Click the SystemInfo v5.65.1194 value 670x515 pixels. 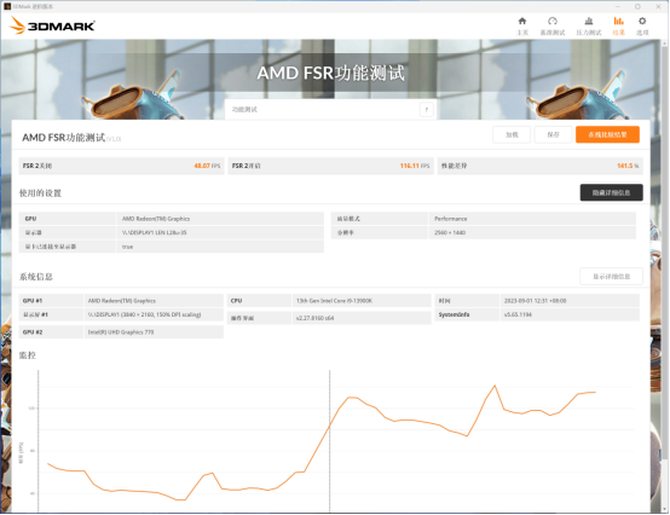(518, 315)
